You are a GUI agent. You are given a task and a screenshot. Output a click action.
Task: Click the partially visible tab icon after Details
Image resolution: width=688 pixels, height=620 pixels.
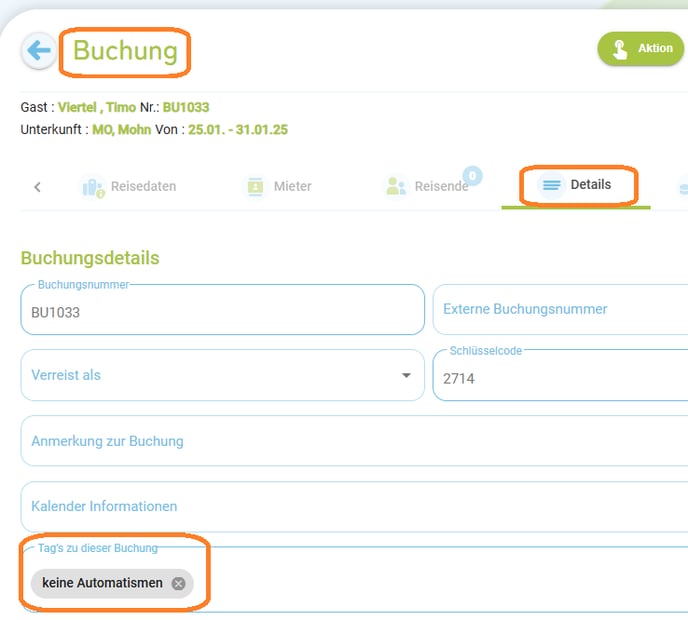(x=683, y=189)
